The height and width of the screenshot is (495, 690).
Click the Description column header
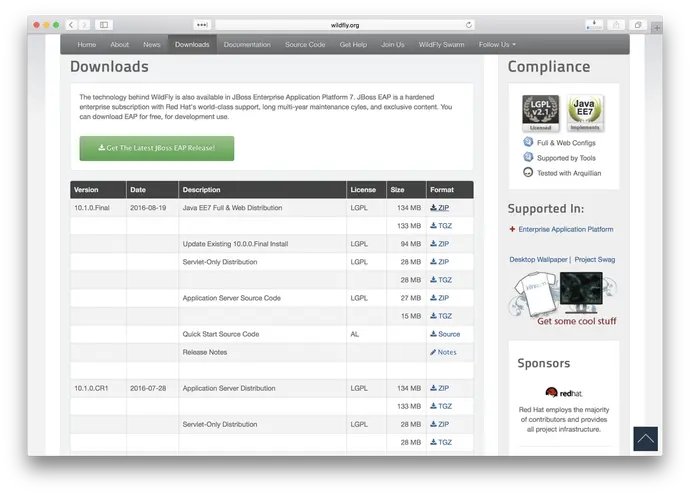pyautogui.click(x=262, y=190)
